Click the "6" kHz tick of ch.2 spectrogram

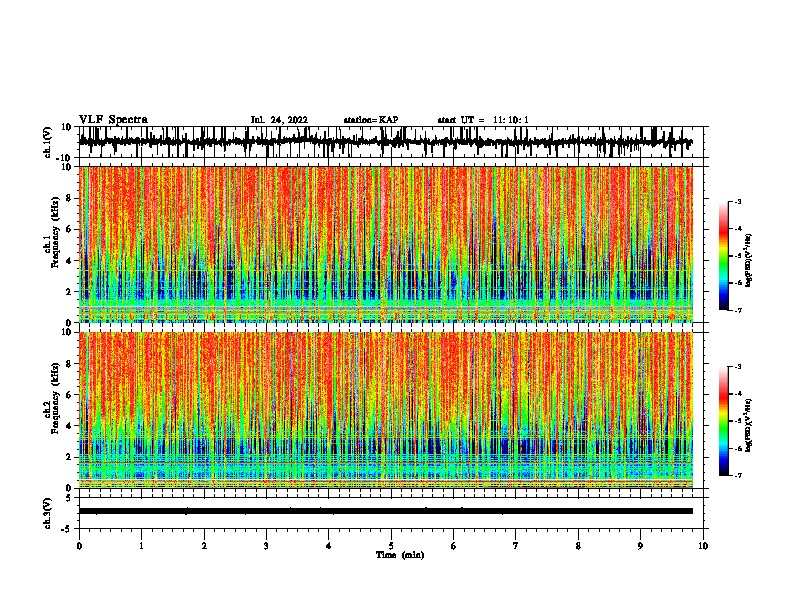[69, 395]
